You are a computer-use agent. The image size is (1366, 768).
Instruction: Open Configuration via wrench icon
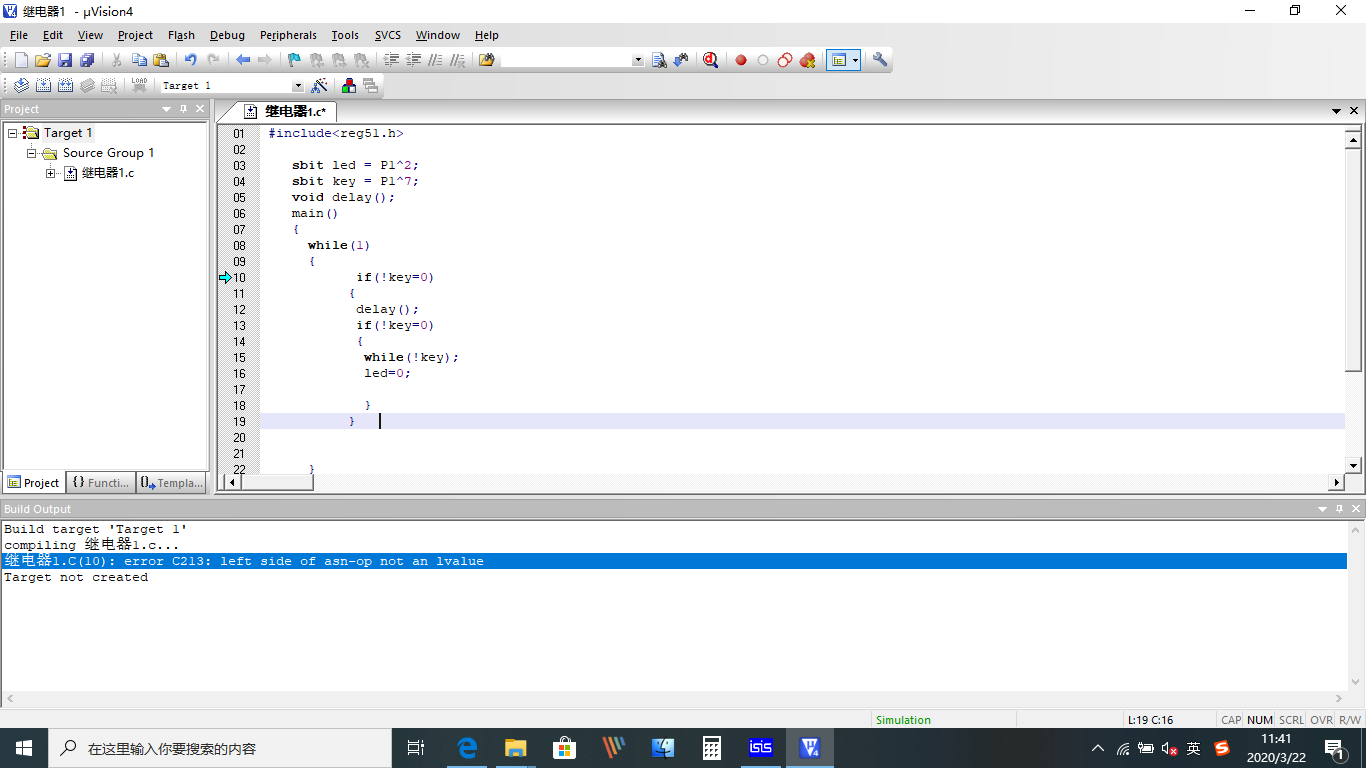coord(880,60)
